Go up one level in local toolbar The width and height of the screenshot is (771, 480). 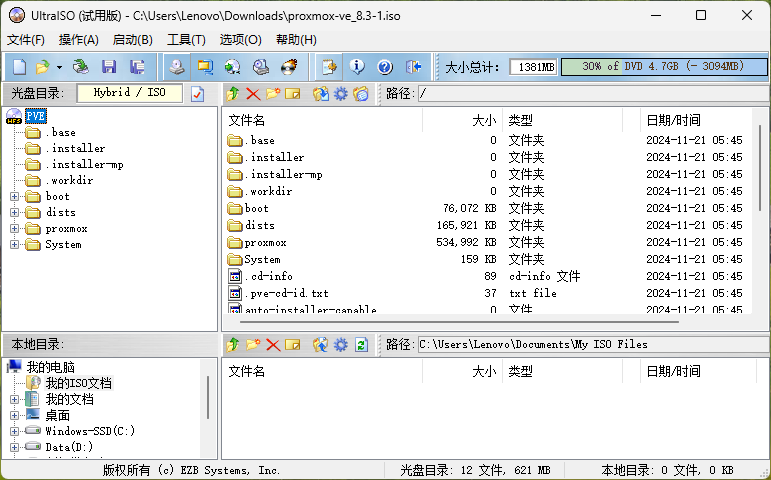(233, 344)
